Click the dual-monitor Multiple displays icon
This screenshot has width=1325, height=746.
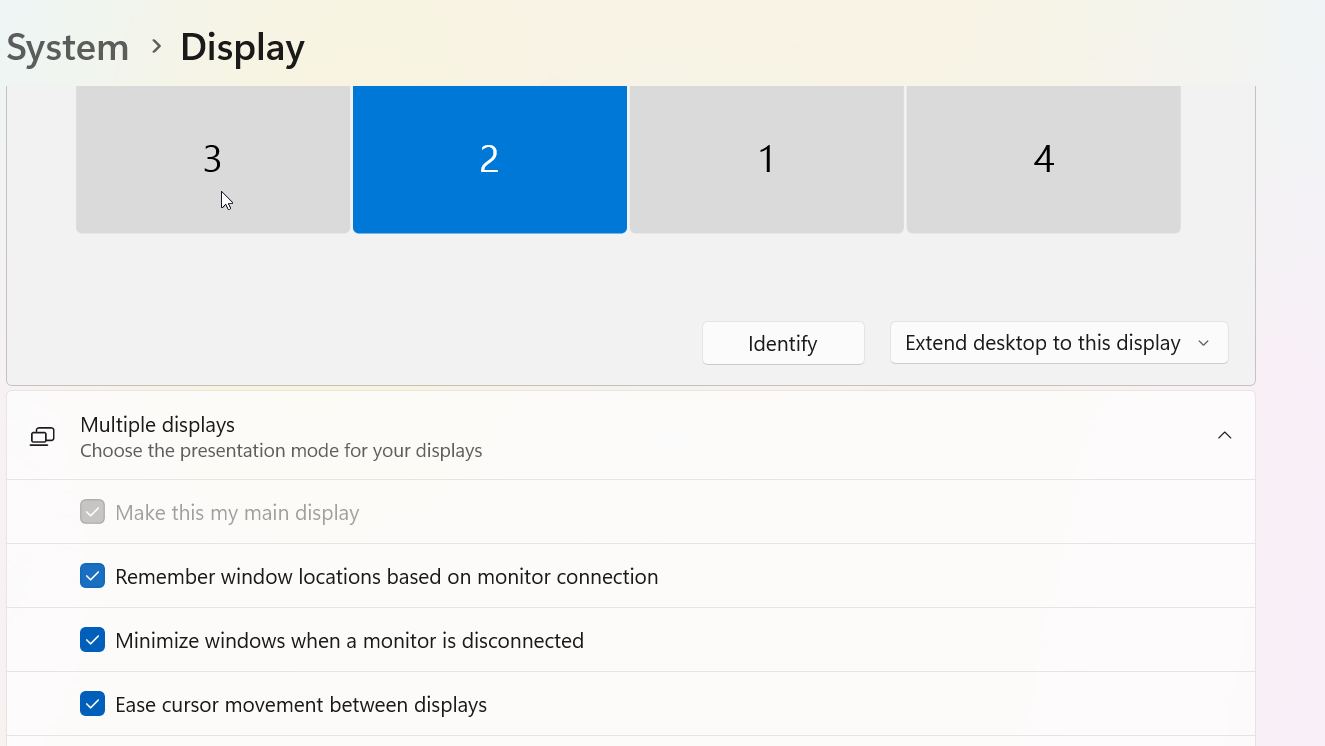coord(41,436)
